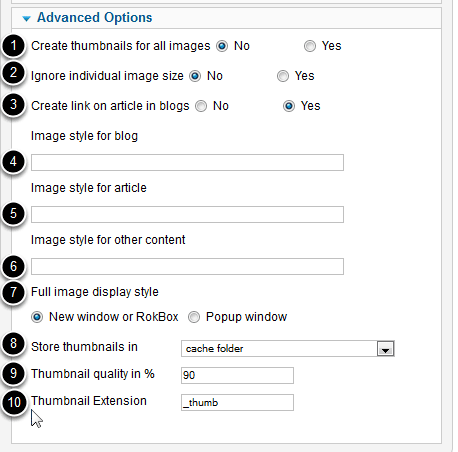Viewport: 458px width, 452px height.
Task: Click the Advanced Options header title
Action: pos(95,18)
